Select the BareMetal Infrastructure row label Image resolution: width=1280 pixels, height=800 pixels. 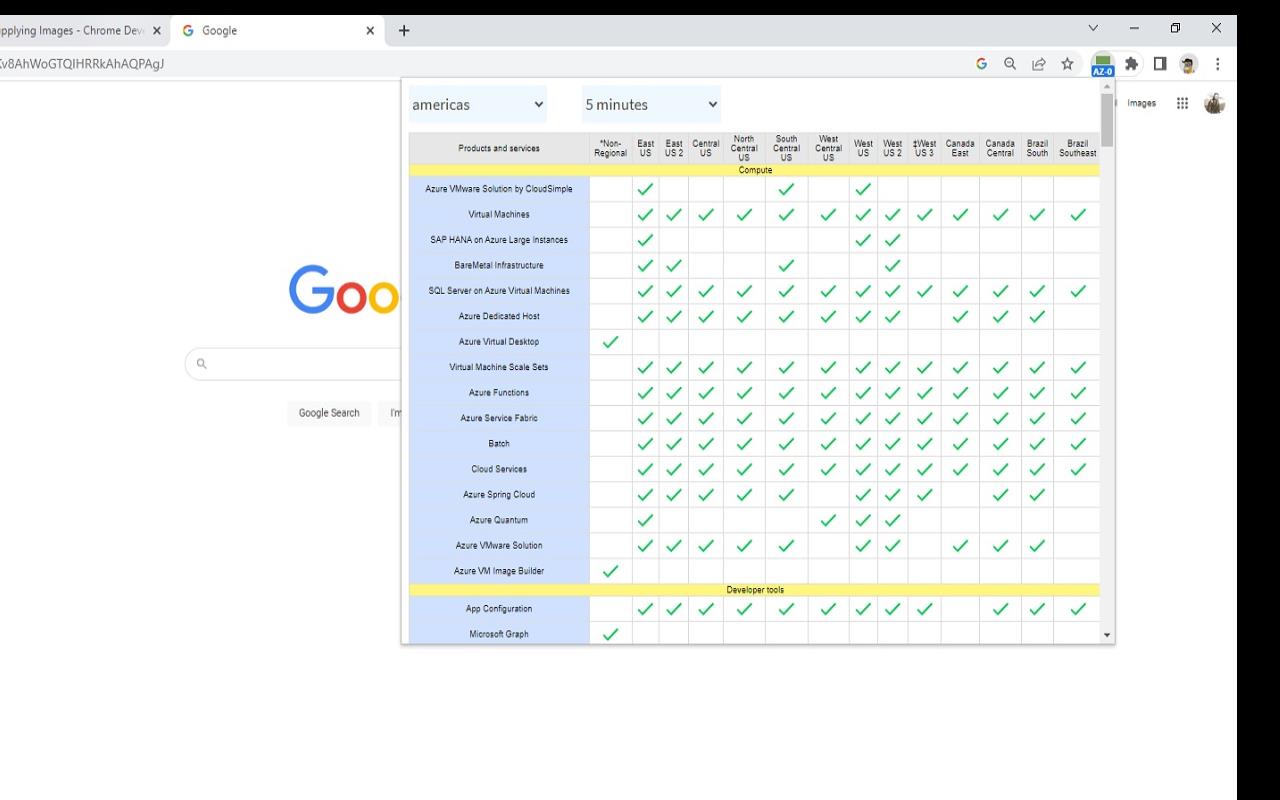pyautogui.click(x=499, y=266)
